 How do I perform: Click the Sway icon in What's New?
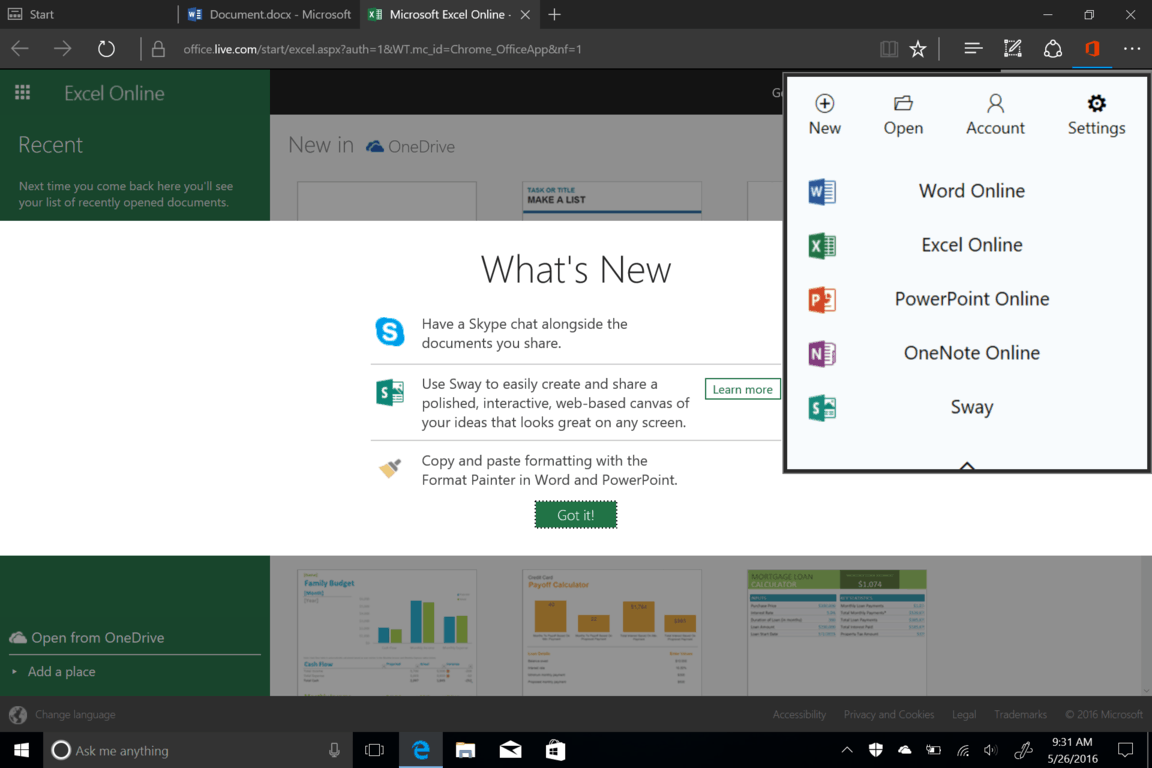(390, 392)
